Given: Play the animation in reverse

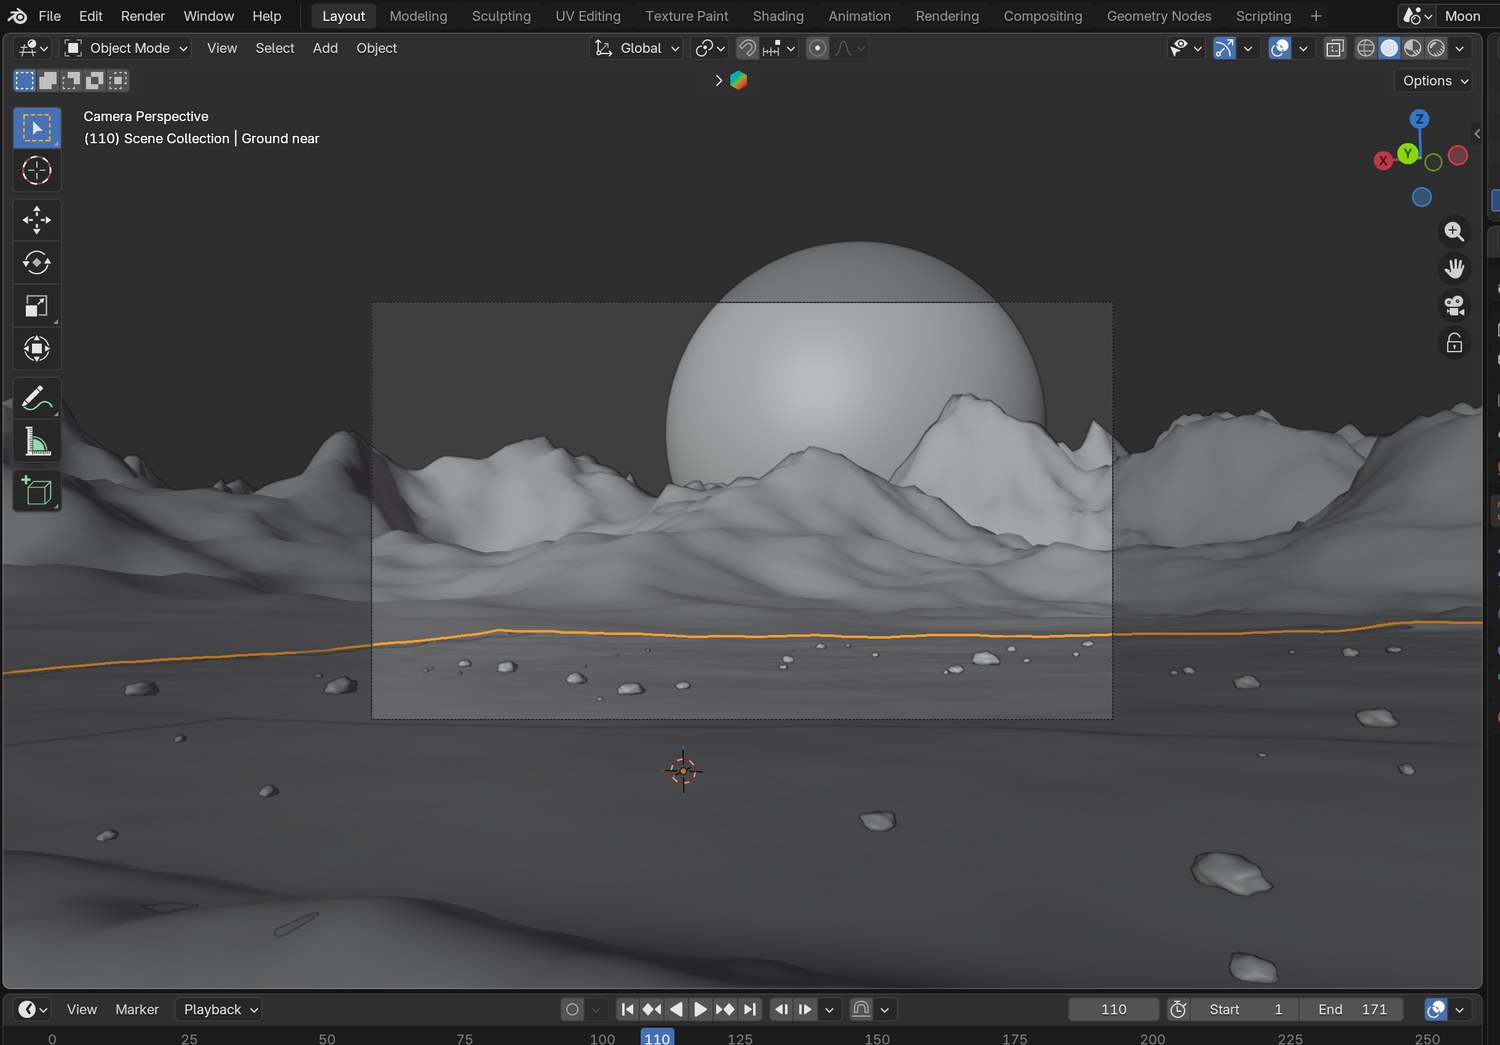Looking at the screenshot, I should point(676,1010).
